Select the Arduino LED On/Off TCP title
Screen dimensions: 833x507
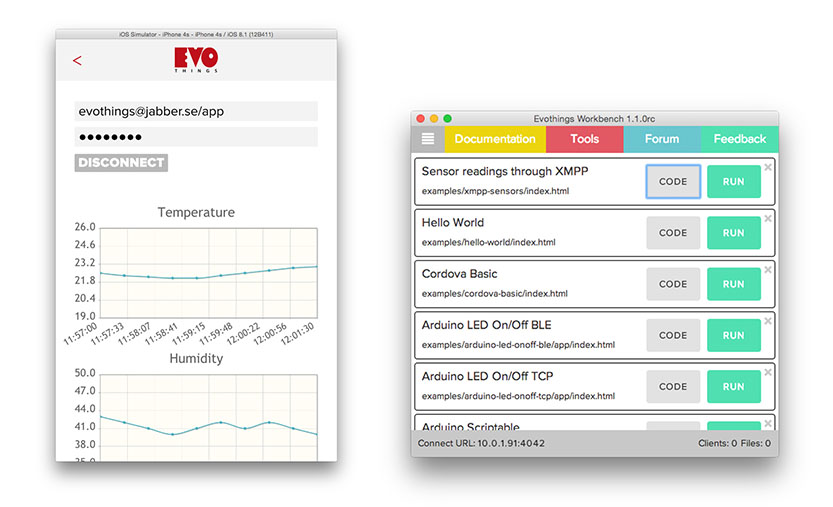488,376
